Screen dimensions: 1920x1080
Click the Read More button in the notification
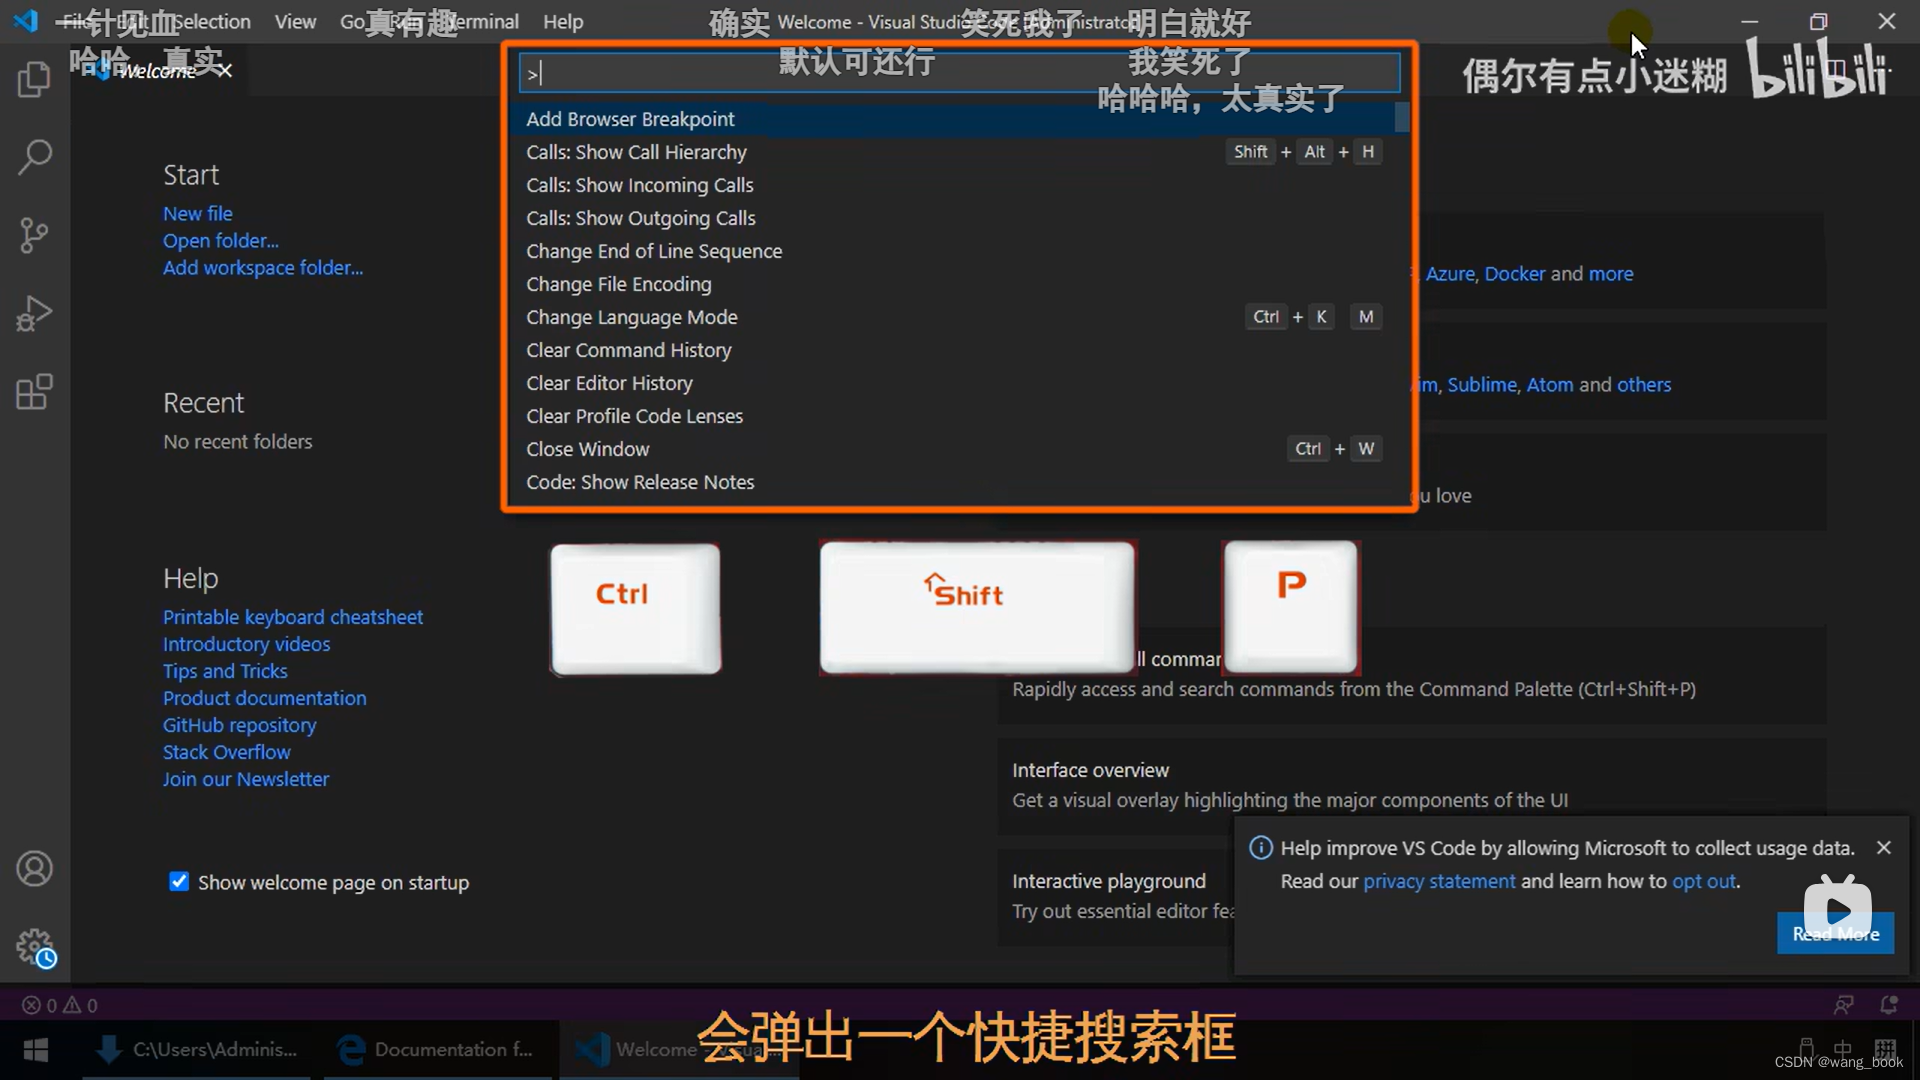1835,933
